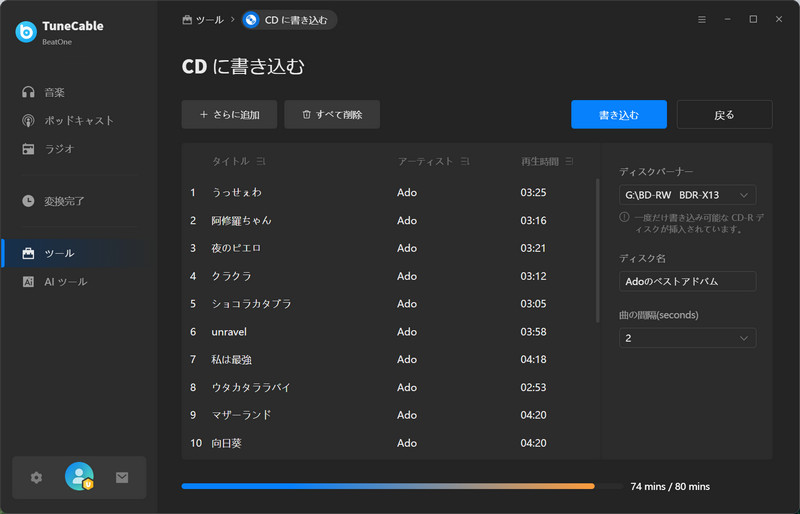The height and width of the screenshot is (514, 800).
Task: Select the ツール toolbox item
Action: coord(79,253)
